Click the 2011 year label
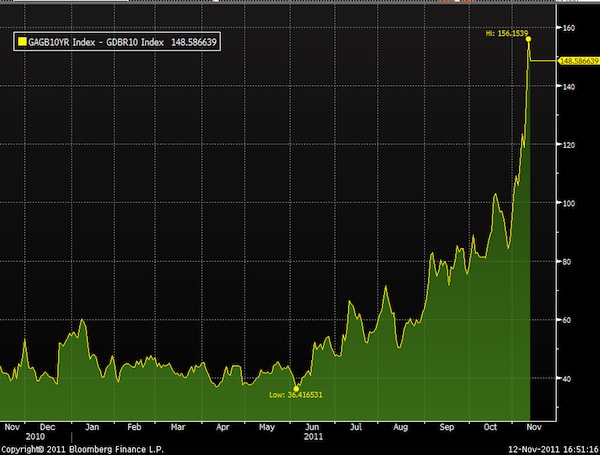This screenshot has width=600, height=455. click(x=313, y=436)
